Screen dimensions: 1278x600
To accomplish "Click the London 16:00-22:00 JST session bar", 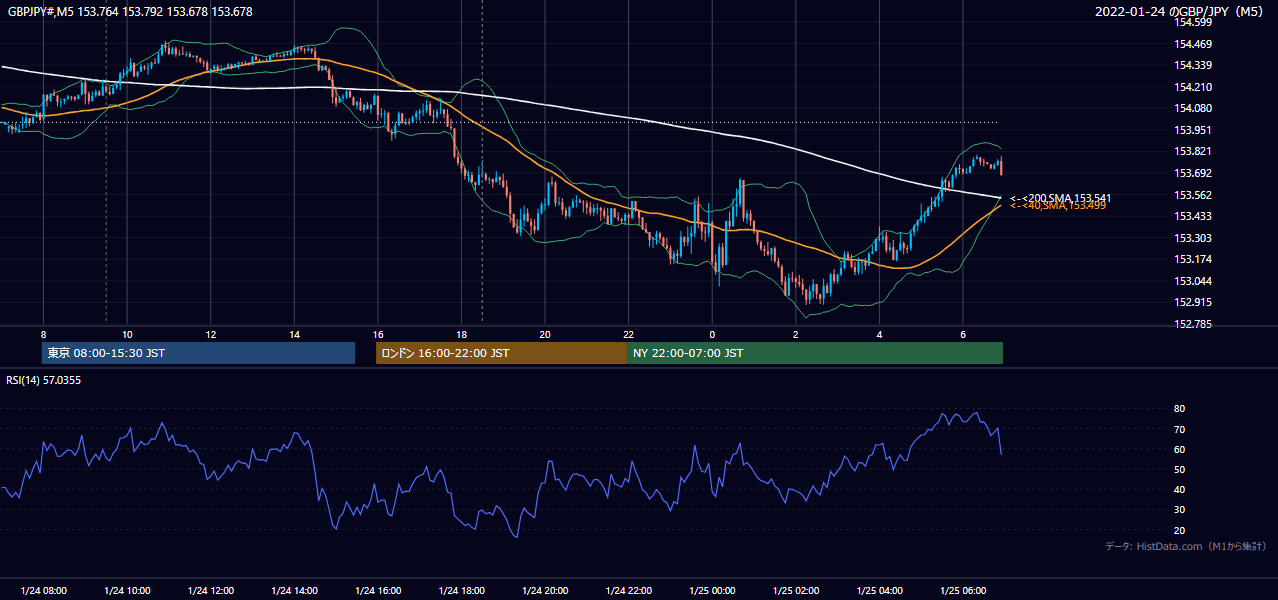I will click(501, 353).
